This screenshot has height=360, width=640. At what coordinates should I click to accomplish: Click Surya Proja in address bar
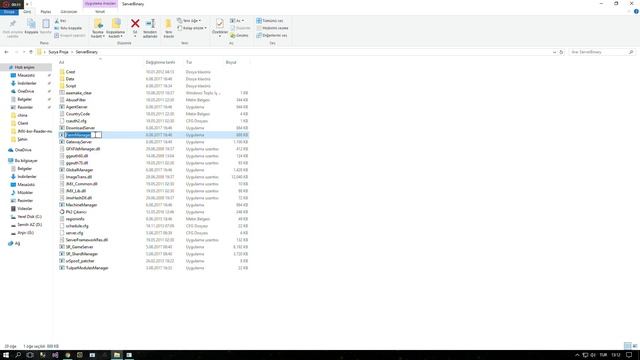point(58,52)
